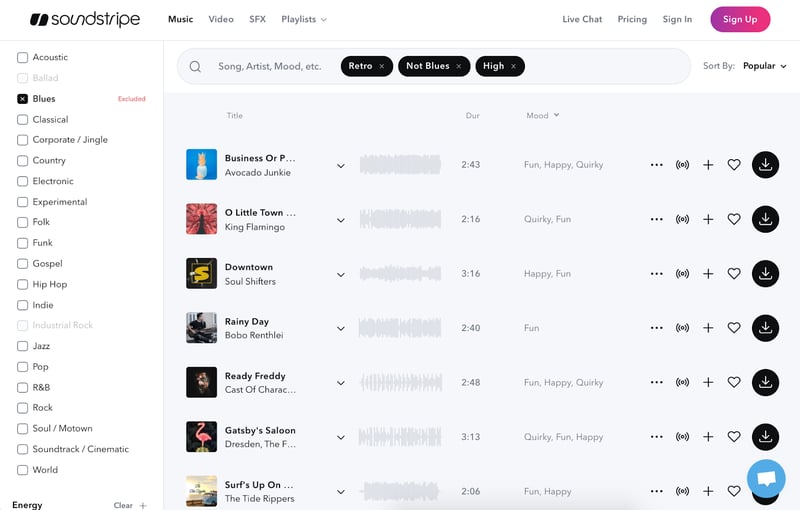Download the Business Or P... track
Image resolution: width=800 pixels, height=510 pixels.
pos(765,165)
